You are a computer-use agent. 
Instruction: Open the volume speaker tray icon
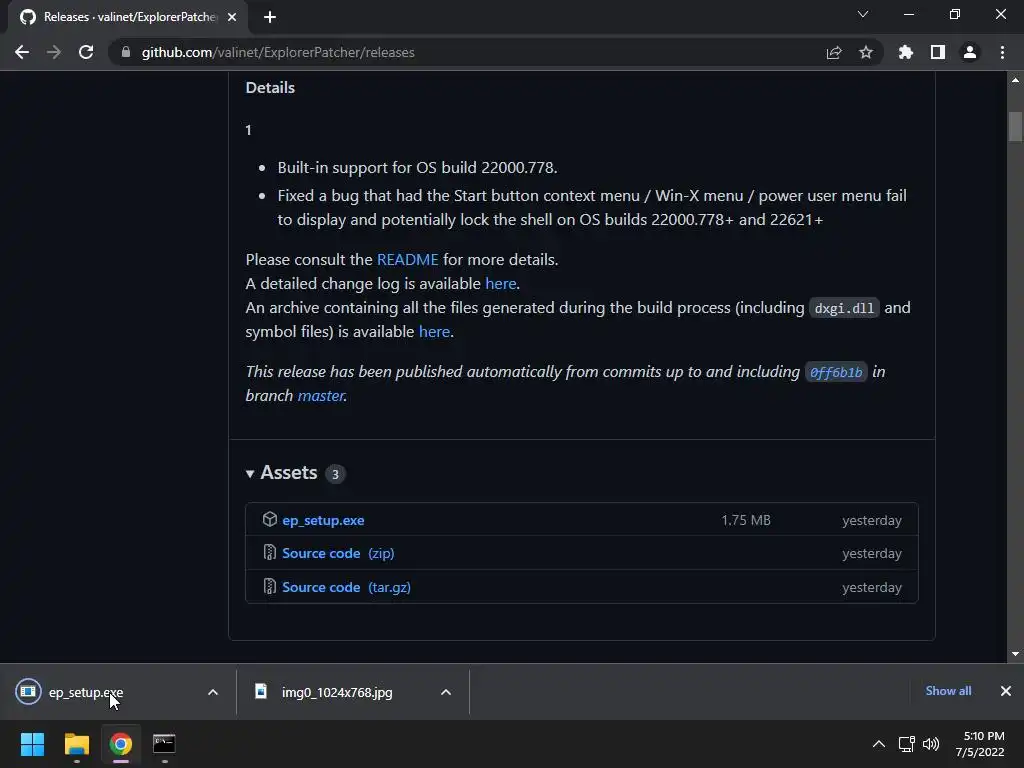pos(931,744)
